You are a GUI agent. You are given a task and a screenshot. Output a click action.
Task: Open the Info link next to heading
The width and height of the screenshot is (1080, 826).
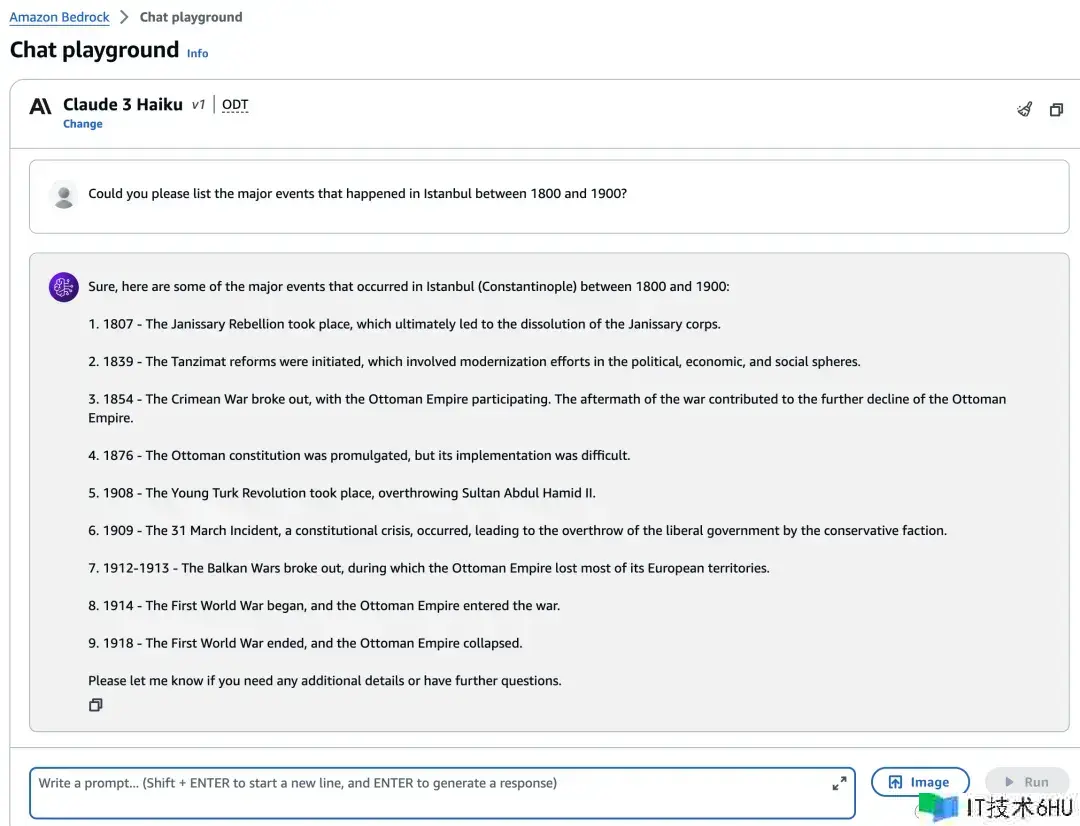point(198,53)
